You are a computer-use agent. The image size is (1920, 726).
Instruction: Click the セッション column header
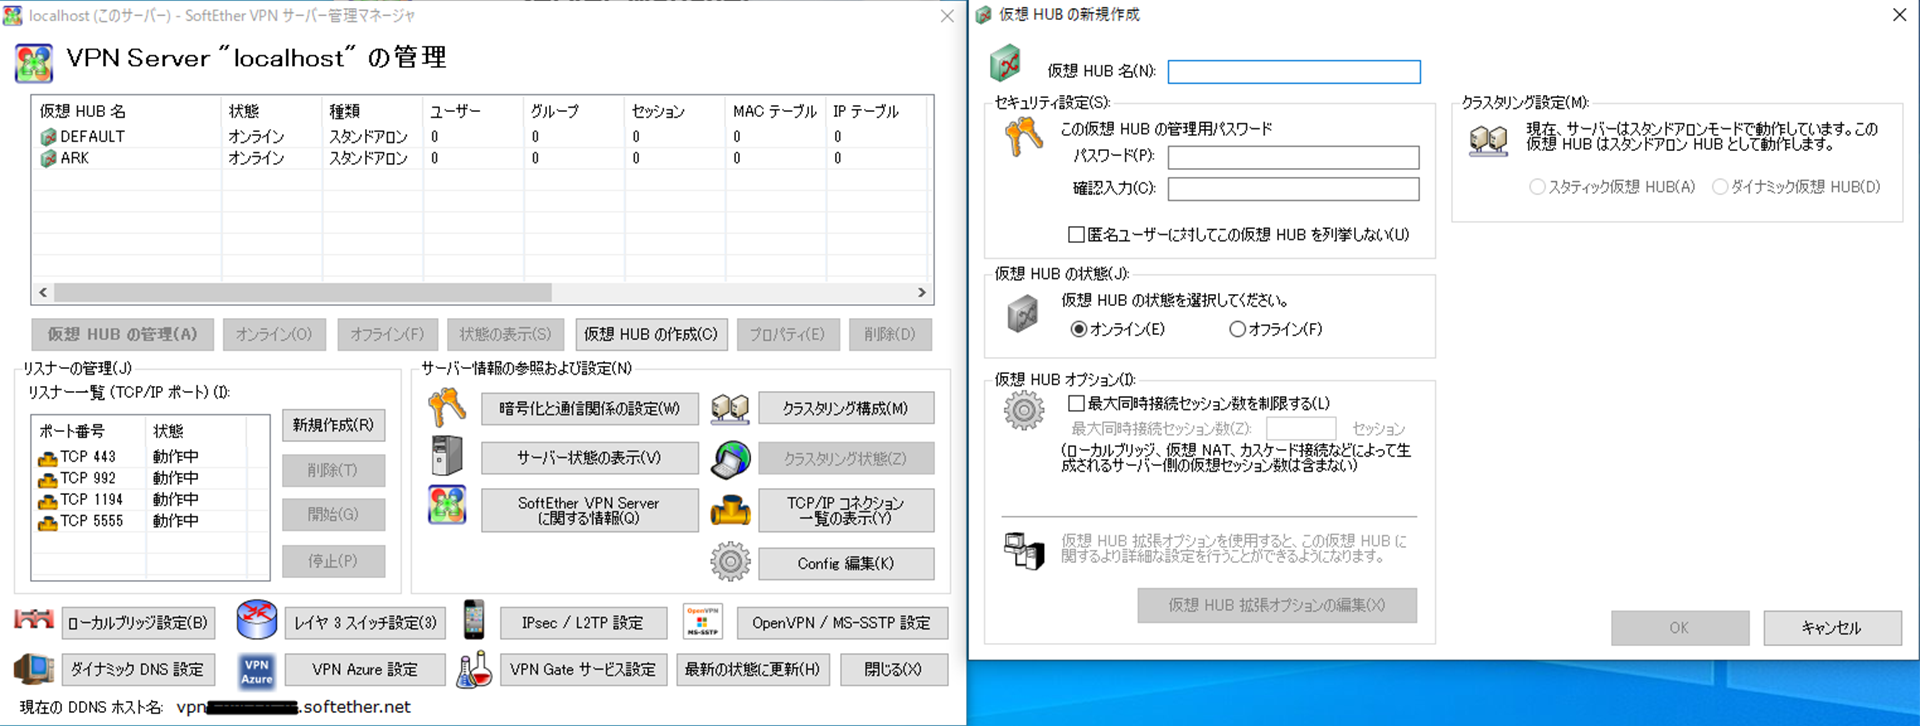coord(674,111)
